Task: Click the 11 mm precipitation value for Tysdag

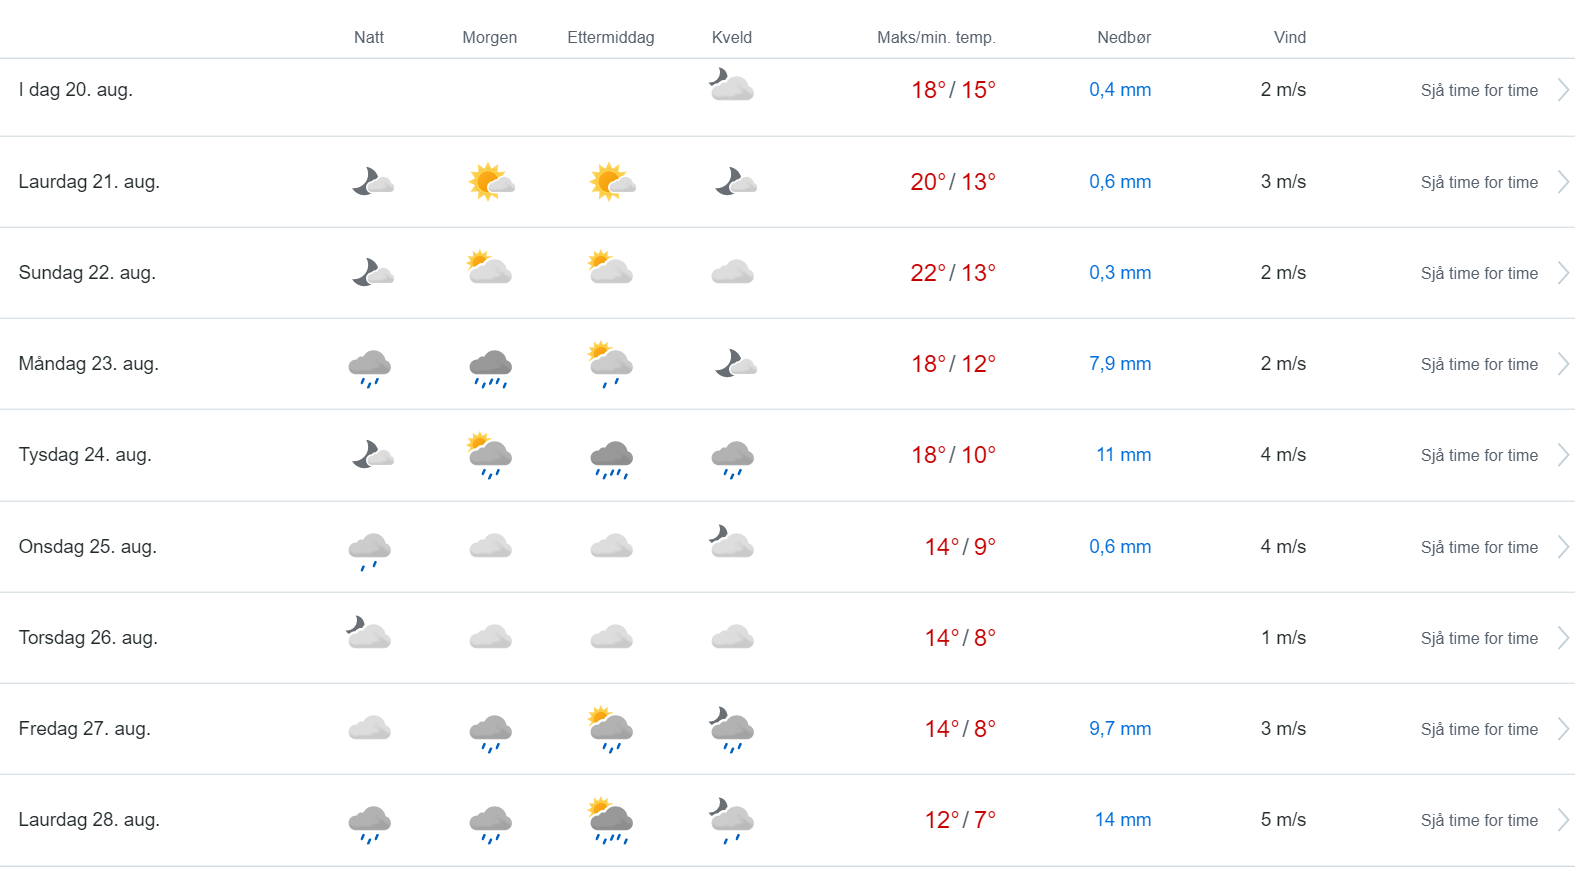Action: pyautogui.click(x=1123, y=455)
